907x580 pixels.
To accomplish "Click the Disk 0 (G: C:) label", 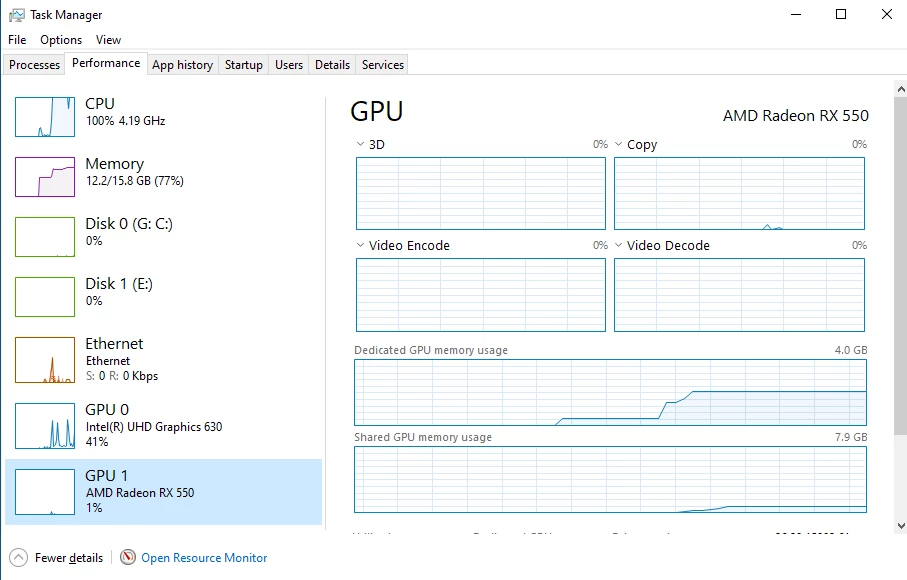I will pos(129,224).
